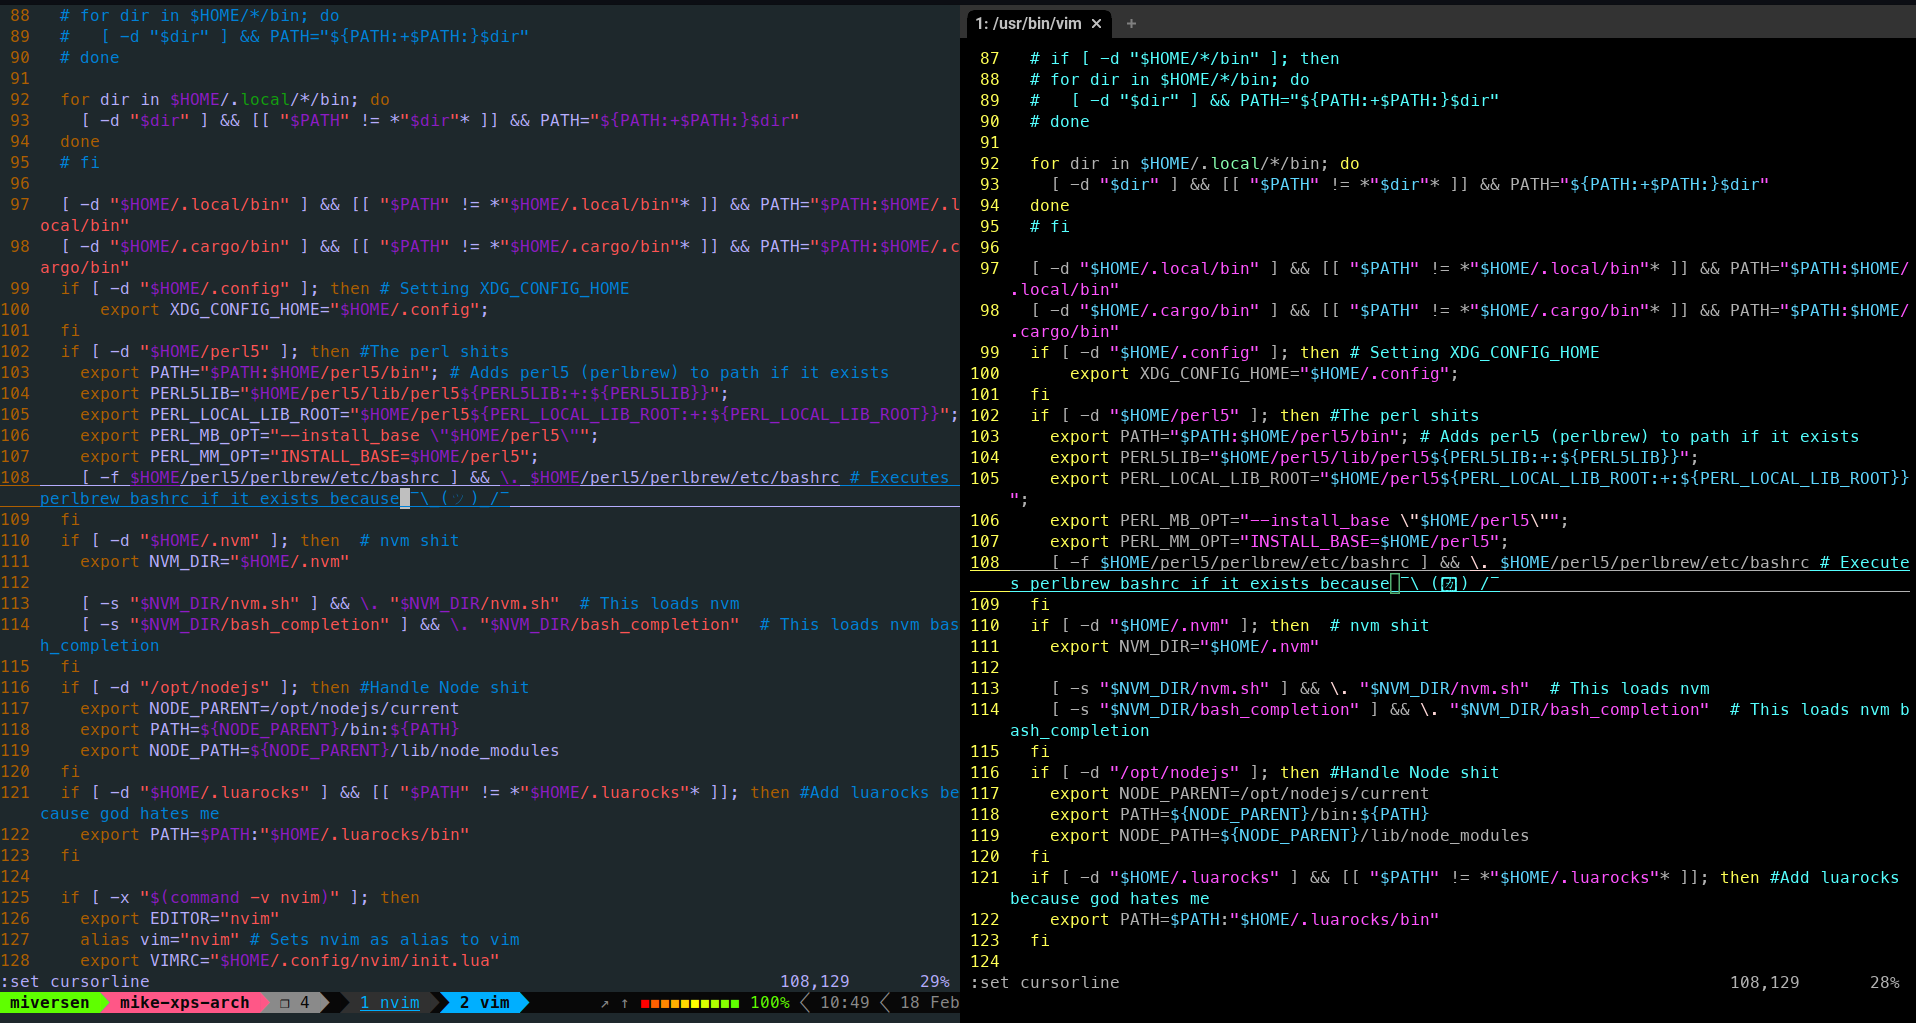Click the "miversen" session name segment
The height and width of the screenshot is (1023, 1916).
[50, 1002]
